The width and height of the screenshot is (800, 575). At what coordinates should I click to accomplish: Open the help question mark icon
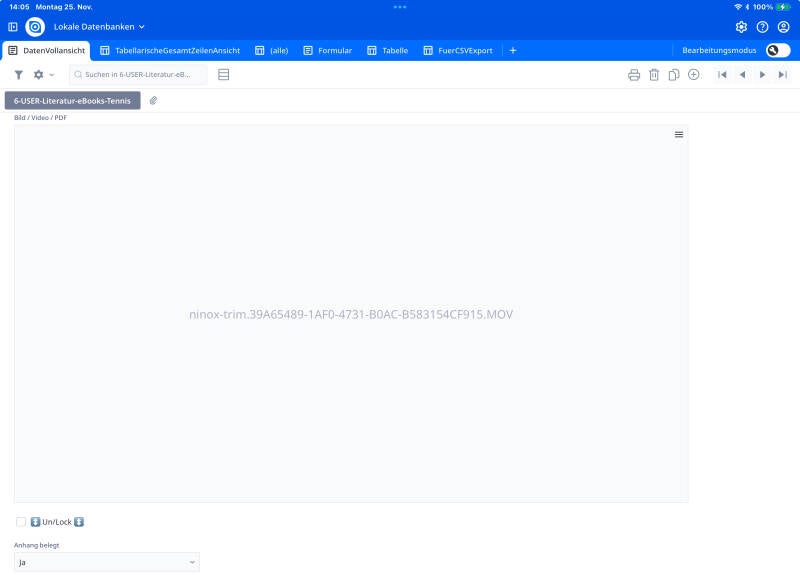click(762, 27)
